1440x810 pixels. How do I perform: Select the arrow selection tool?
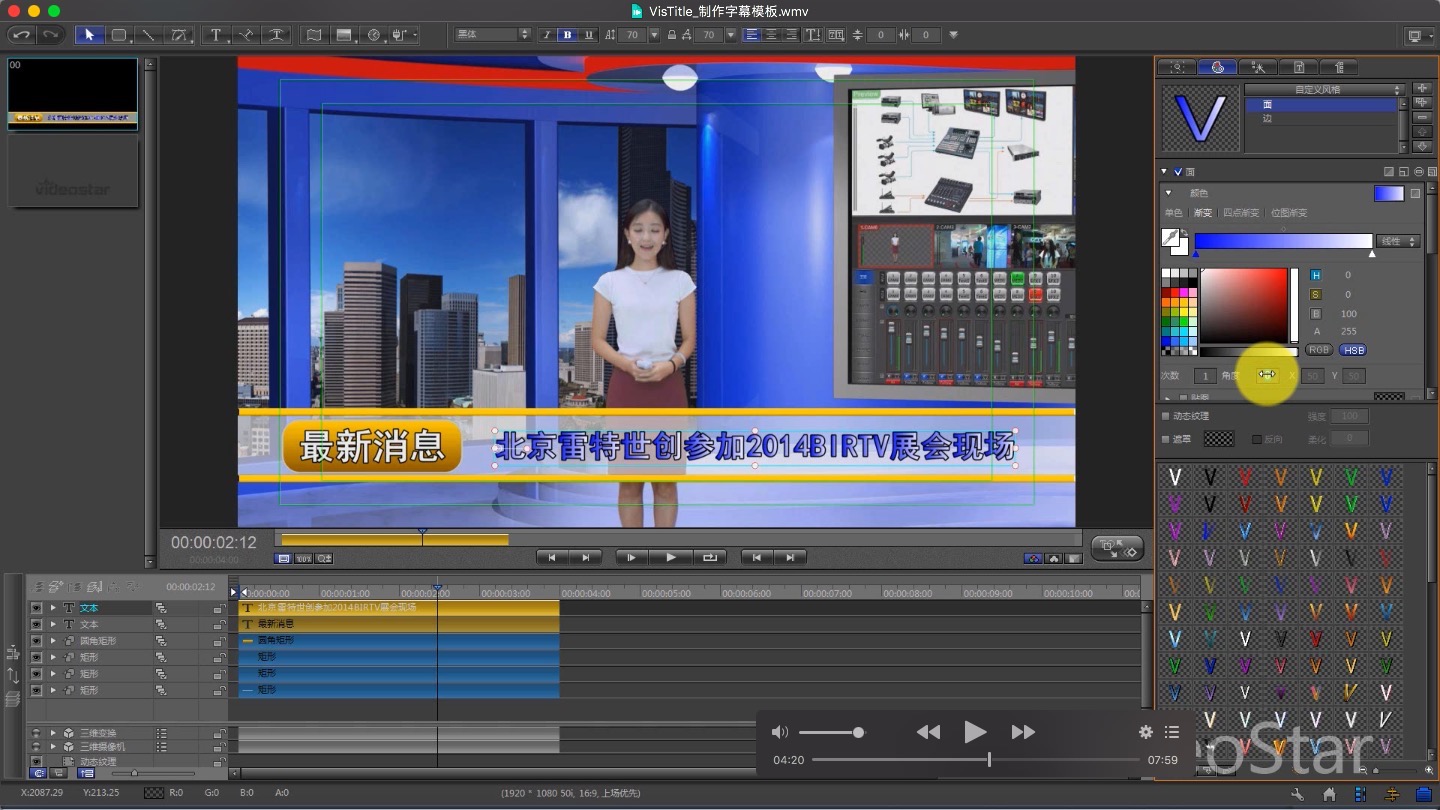pos(89,35)
